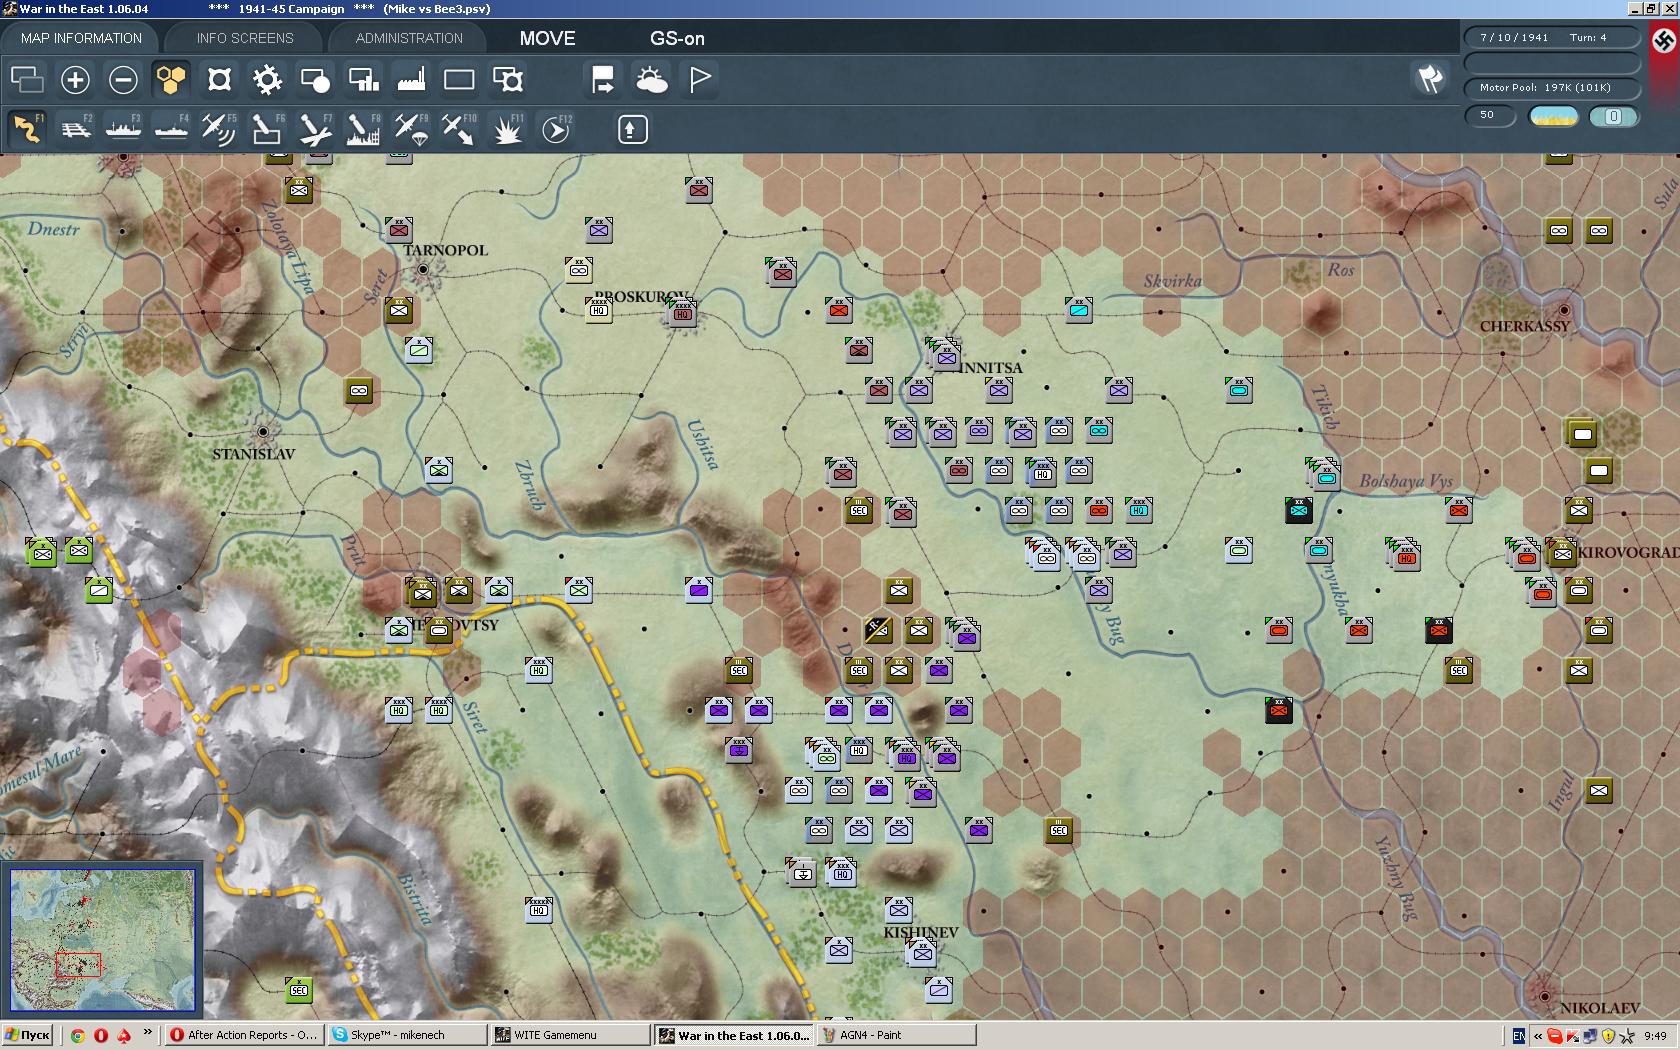Select the F6 bomb unit mode
Viewport: 1680px width, 1050px height.
coord(267,129)
